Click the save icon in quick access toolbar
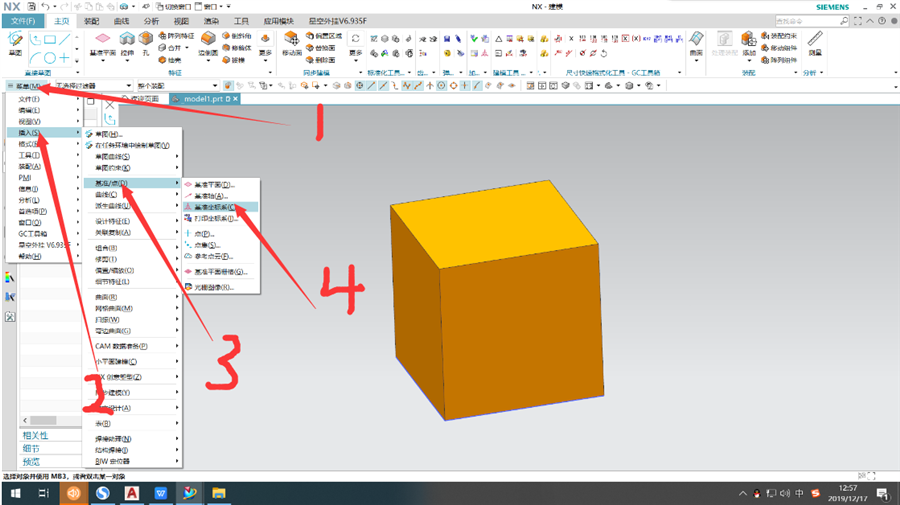 coord(31,6)
